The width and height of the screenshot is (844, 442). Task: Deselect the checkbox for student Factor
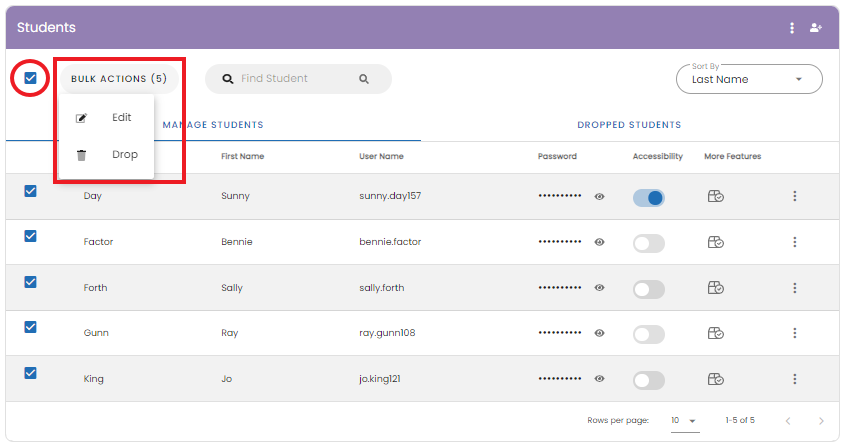click(30, 236)
